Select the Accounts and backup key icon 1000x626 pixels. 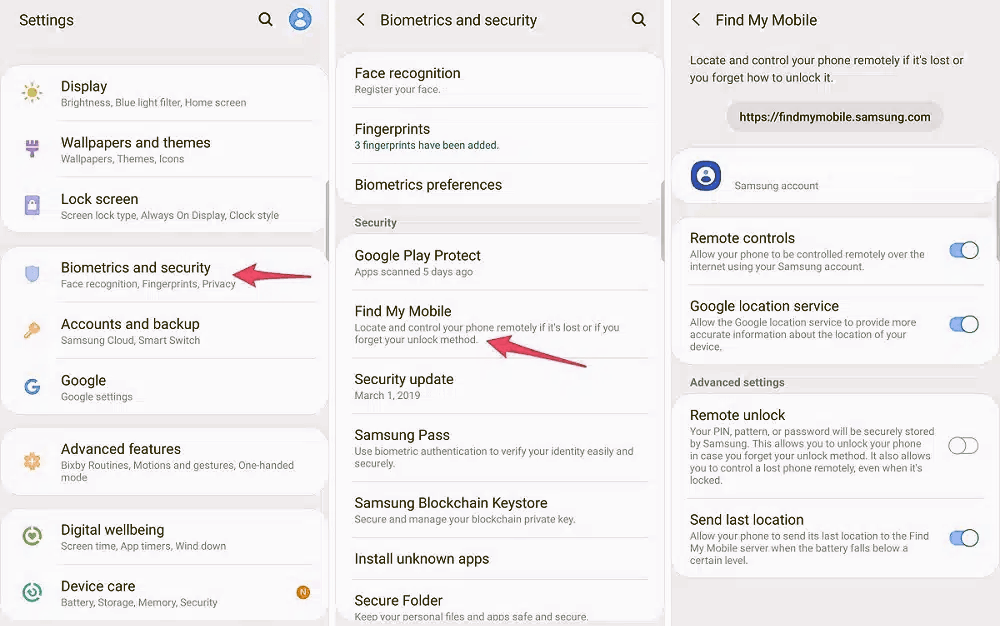pos(31,331)
